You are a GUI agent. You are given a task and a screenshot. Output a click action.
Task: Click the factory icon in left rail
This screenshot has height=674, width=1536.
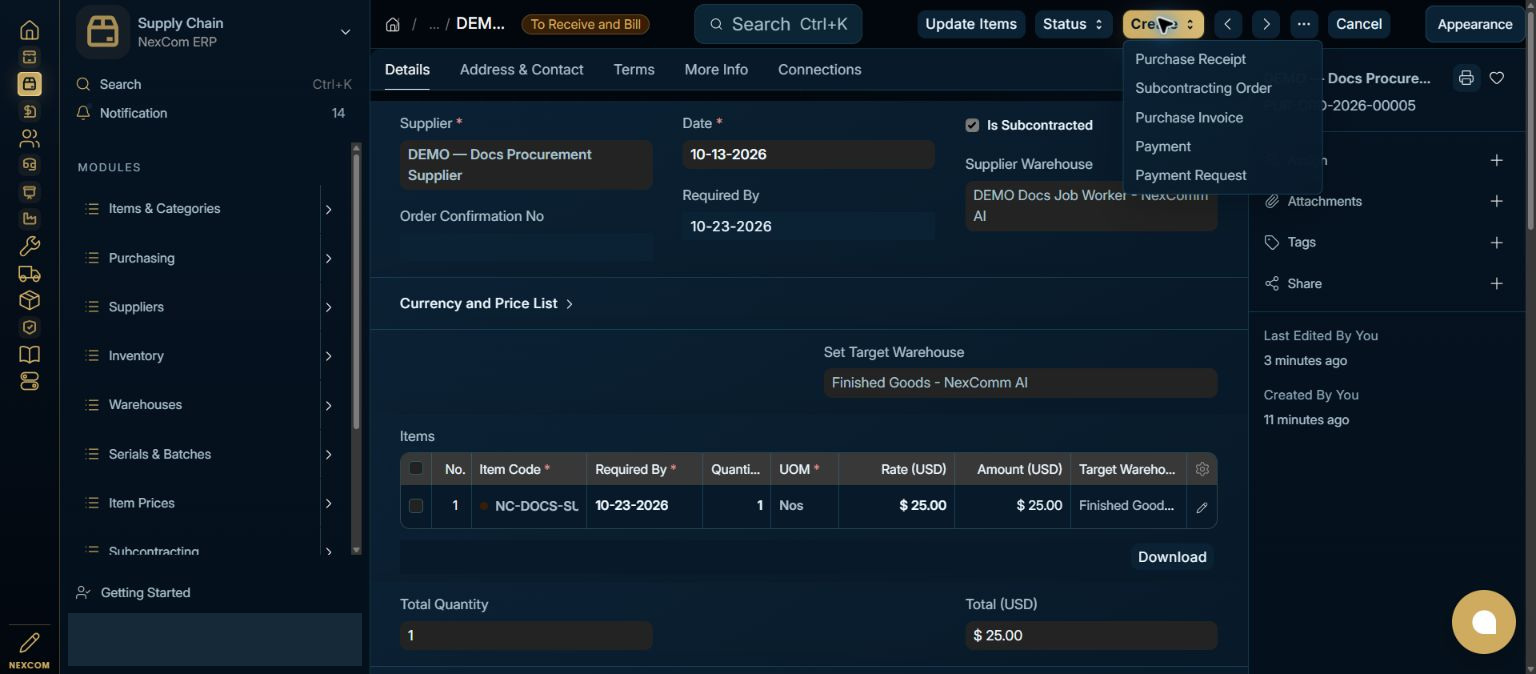pyautogui.click(x=29, y=219)
